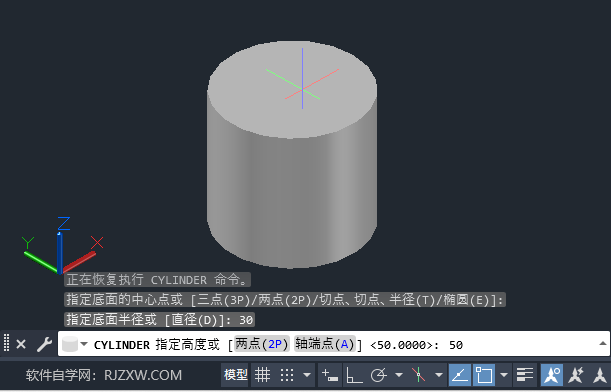This screenshot has width=611, height=392.
Task: Toggle isometric drafting icon
Action: [x=419, y=375]
